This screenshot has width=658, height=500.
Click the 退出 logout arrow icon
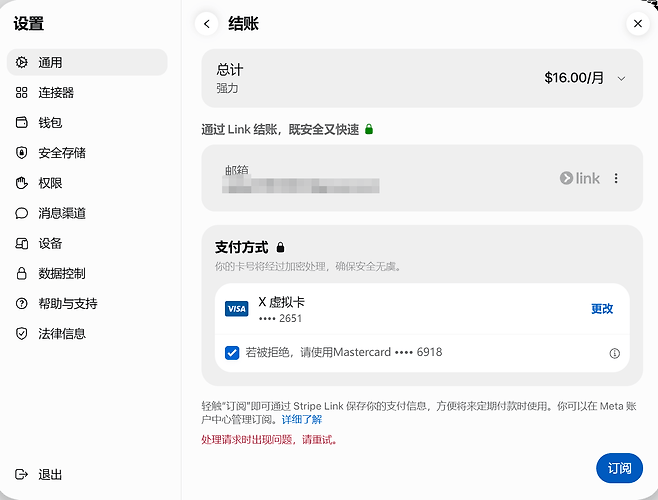[x=21, y=474]
